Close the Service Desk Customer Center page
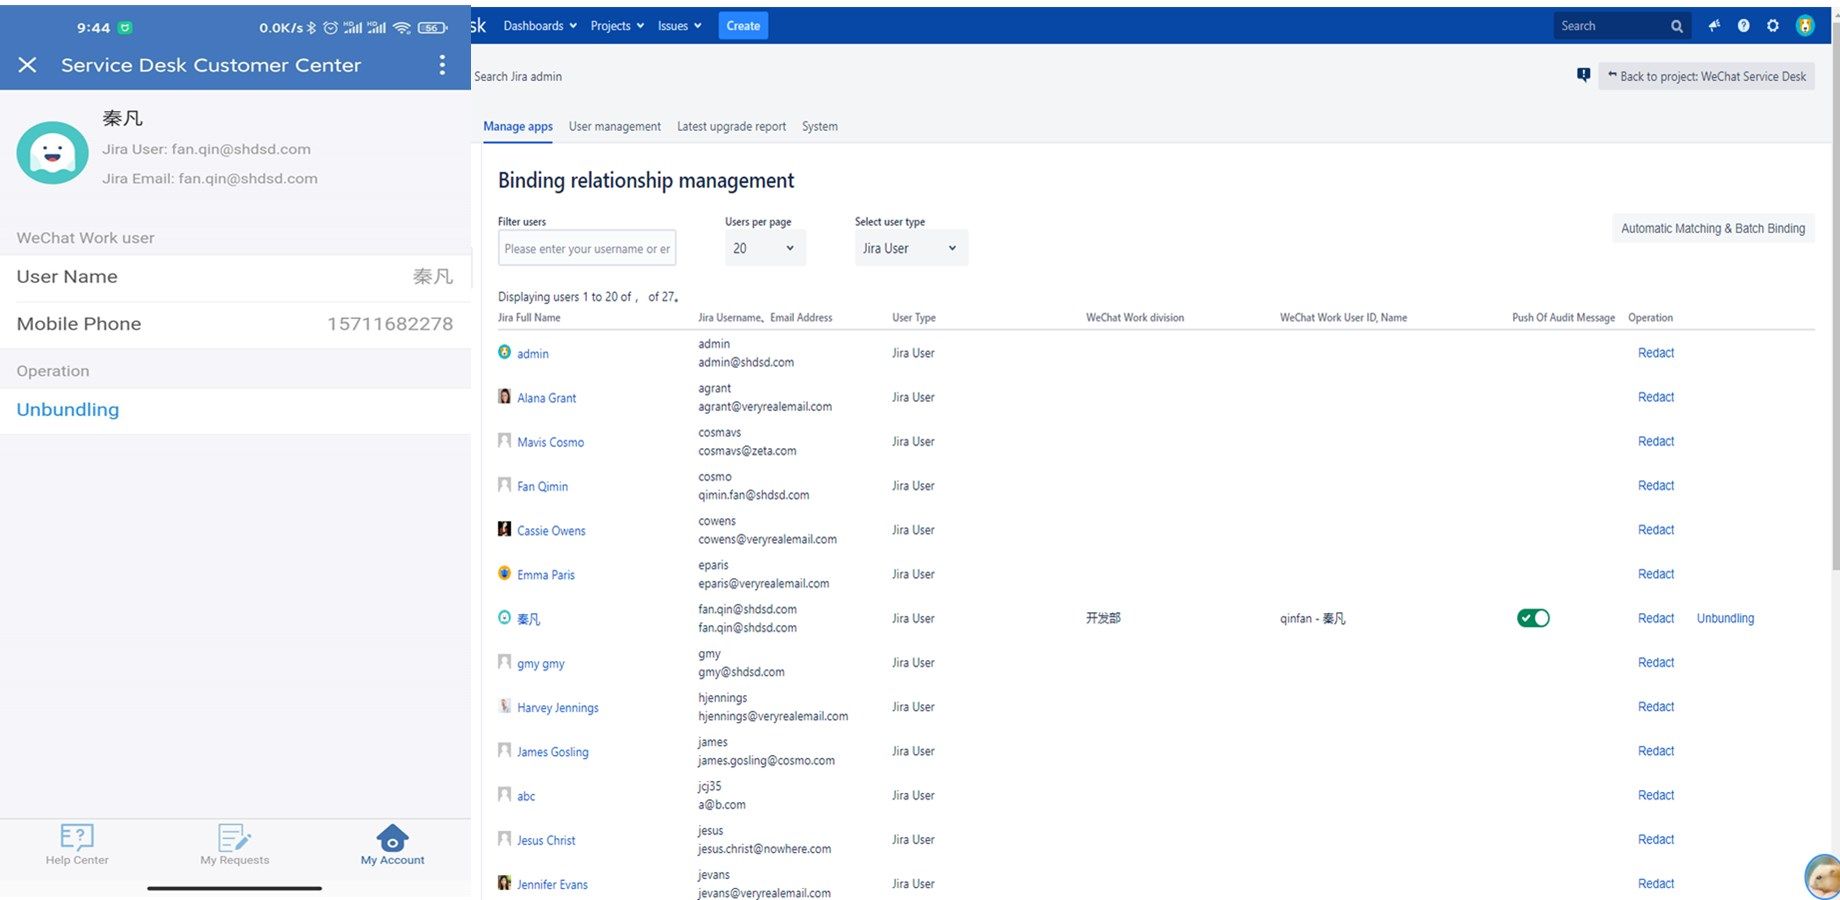This screenshot has height=900, width=1840. click(27, 65)
